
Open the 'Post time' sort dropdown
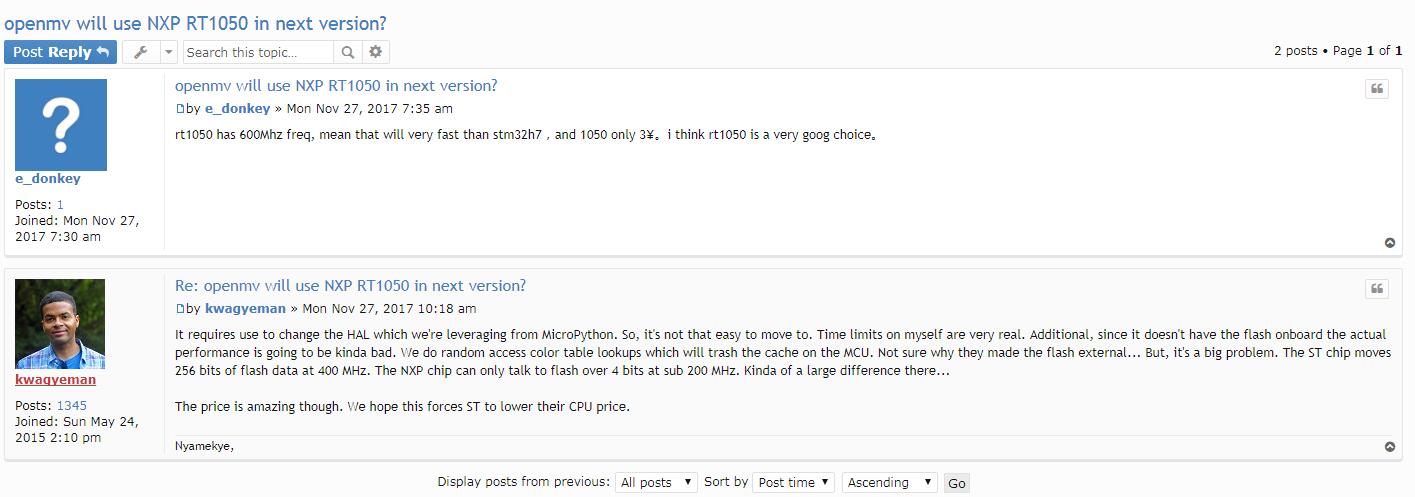(794, 482)
